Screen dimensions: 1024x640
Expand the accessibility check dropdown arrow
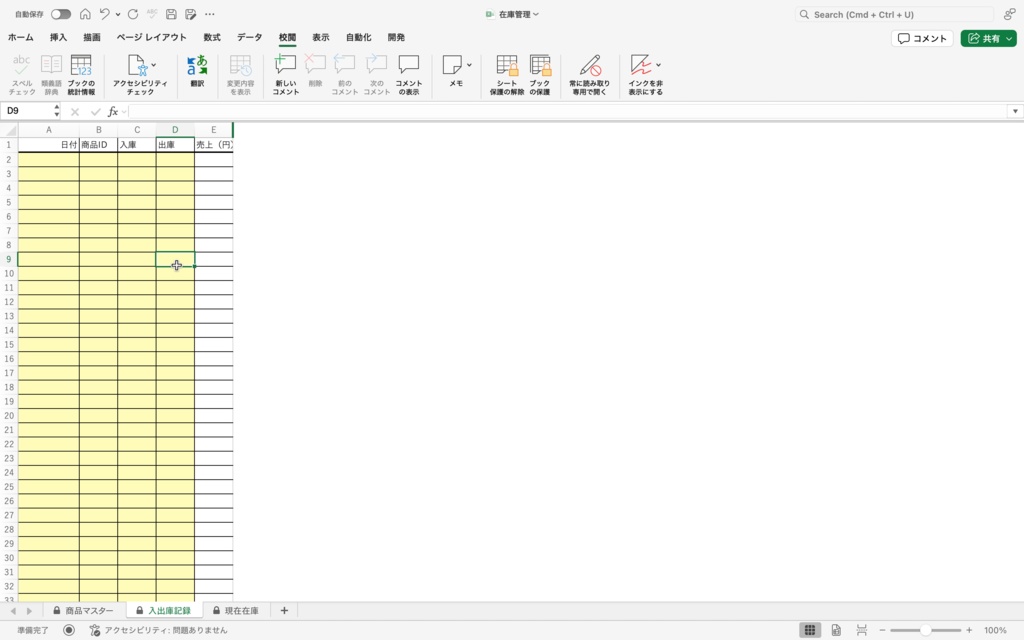(153, 65)
